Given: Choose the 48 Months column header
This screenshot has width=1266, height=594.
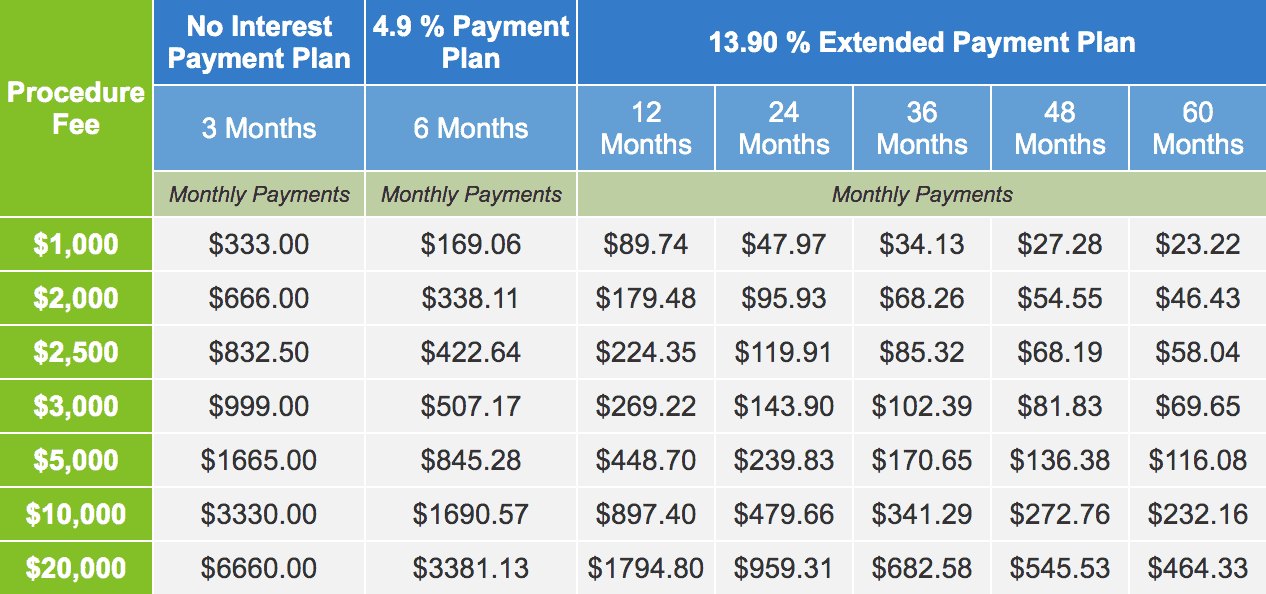Looking at the screenshot, I should (1060, 128).
